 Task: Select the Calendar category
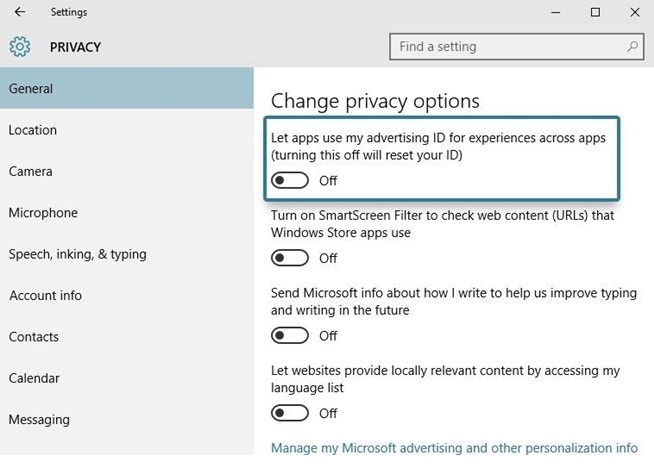point(34,378)
